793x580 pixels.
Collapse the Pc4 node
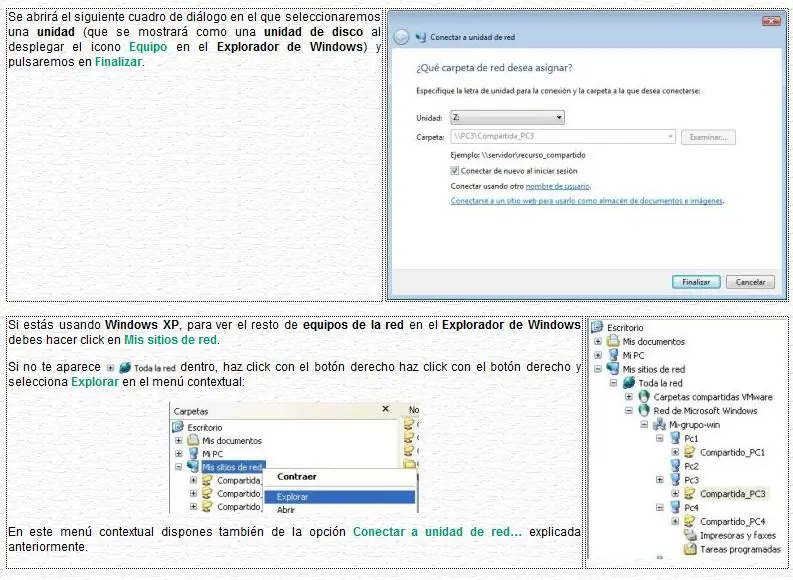pyautogui.click(x=659, y=507)
